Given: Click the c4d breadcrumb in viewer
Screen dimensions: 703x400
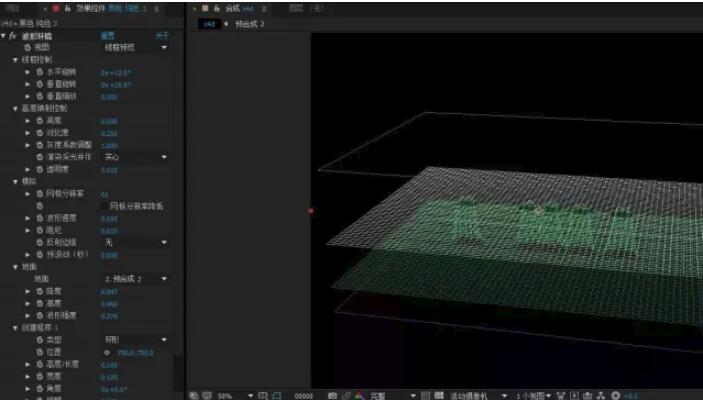Looking at the screenshot, I should (x=209, y=24).
